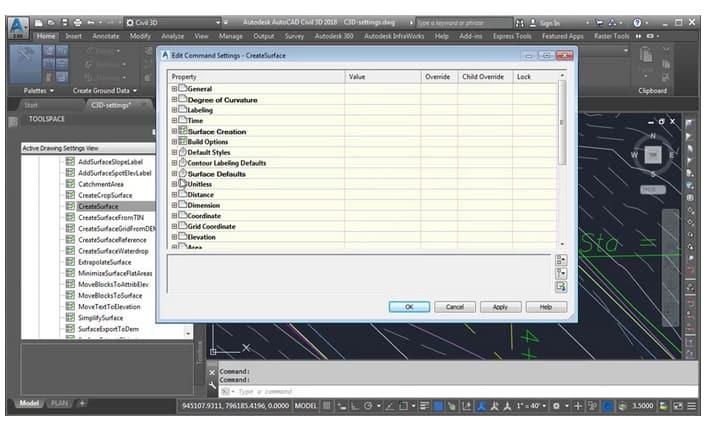The width and height of the screenshot is (709, 424).
Task: Click the Surface Creation settings icon
Action: click(x=182, y=131)
